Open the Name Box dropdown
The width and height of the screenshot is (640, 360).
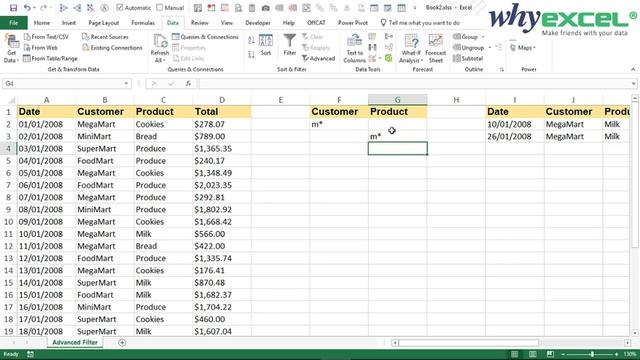[126, 84]
